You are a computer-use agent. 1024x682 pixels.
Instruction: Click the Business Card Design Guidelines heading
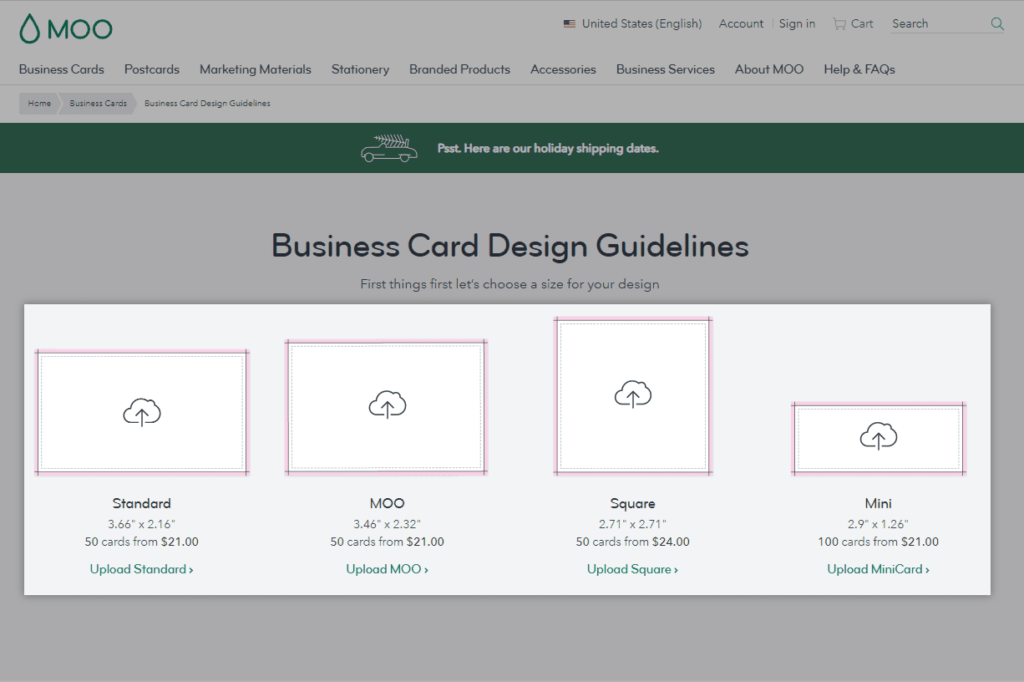point(510,246)
